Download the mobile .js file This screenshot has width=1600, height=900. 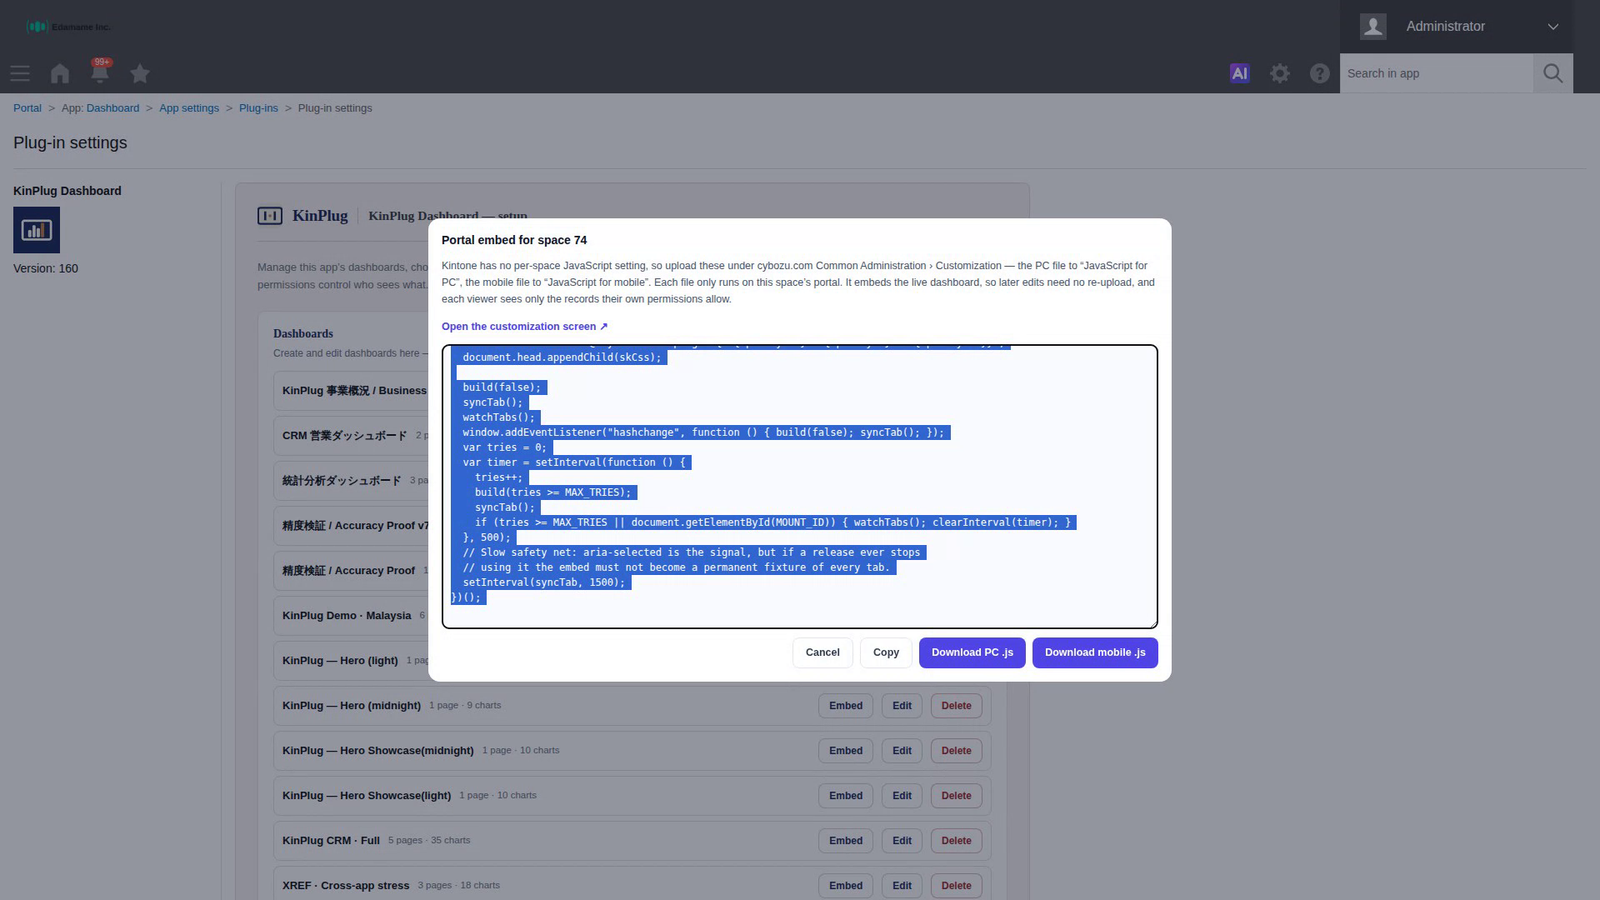pos(1095,653)
